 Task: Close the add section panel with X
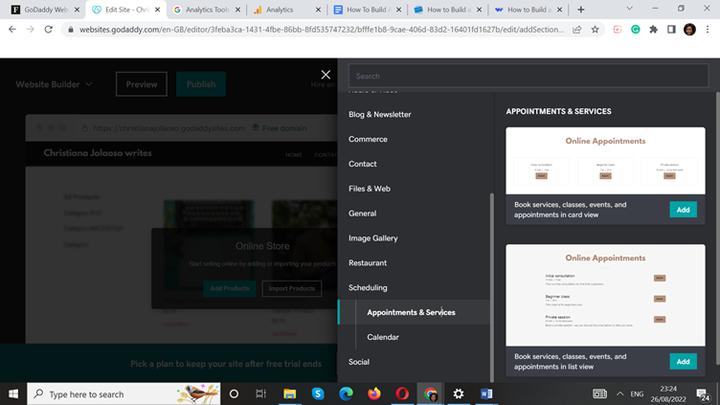[325, 74]
